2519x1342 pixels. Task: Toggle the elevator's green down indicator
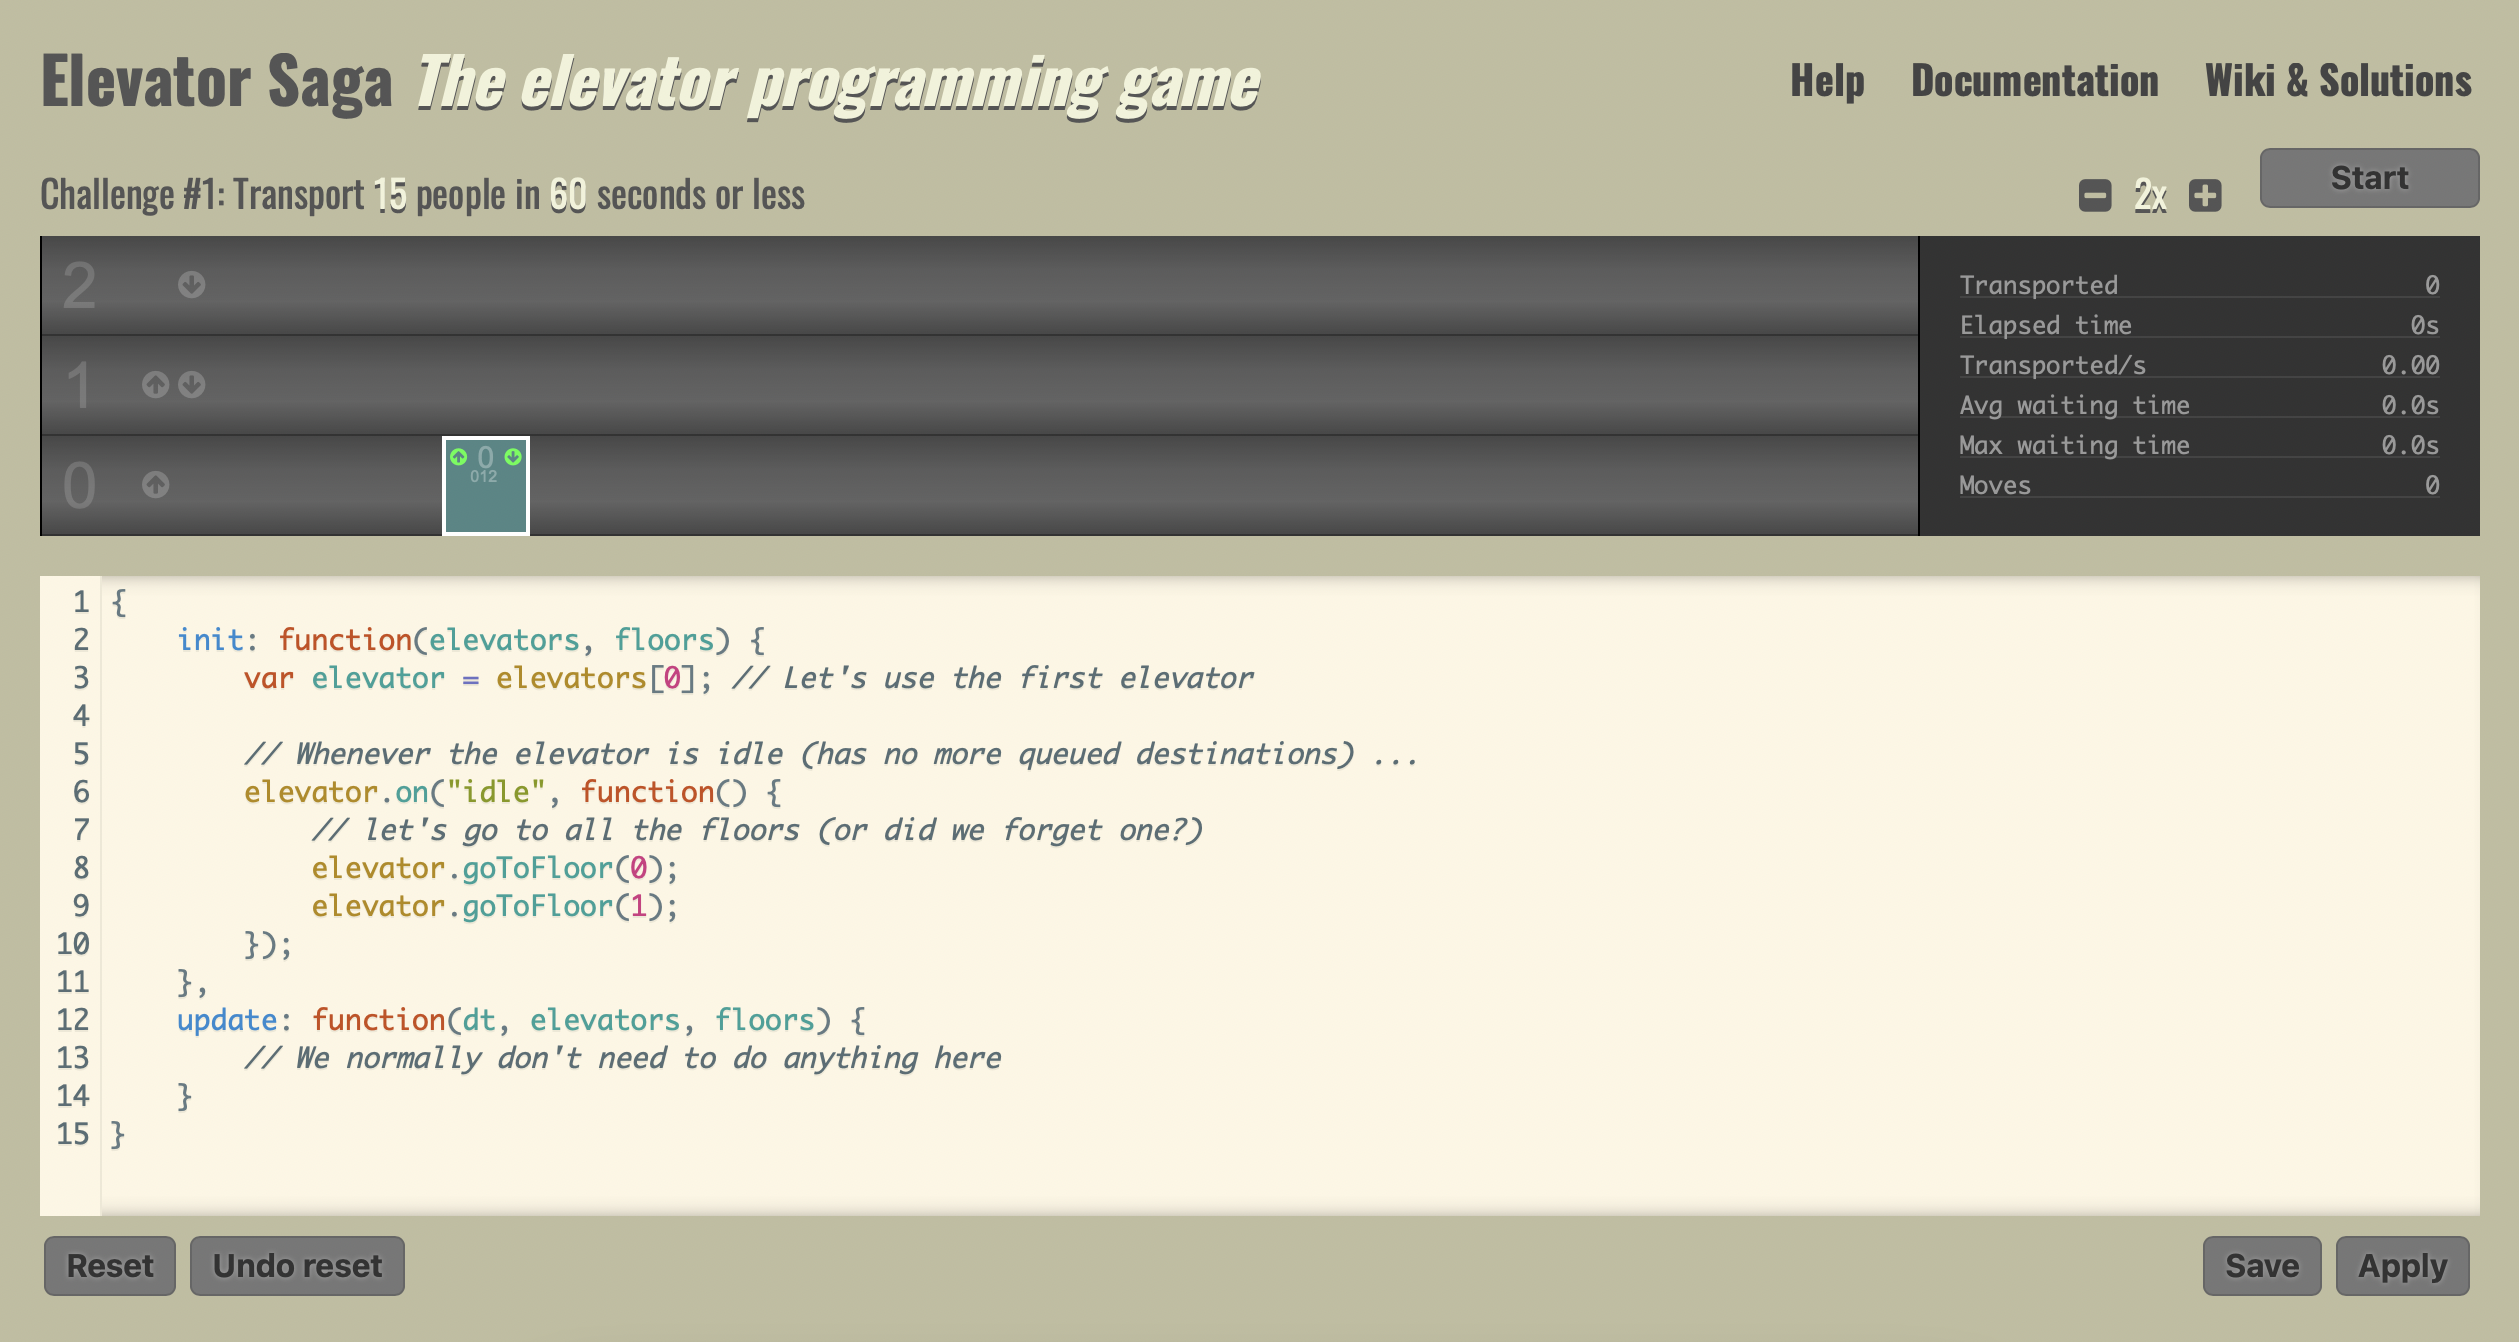pos(513,457)
